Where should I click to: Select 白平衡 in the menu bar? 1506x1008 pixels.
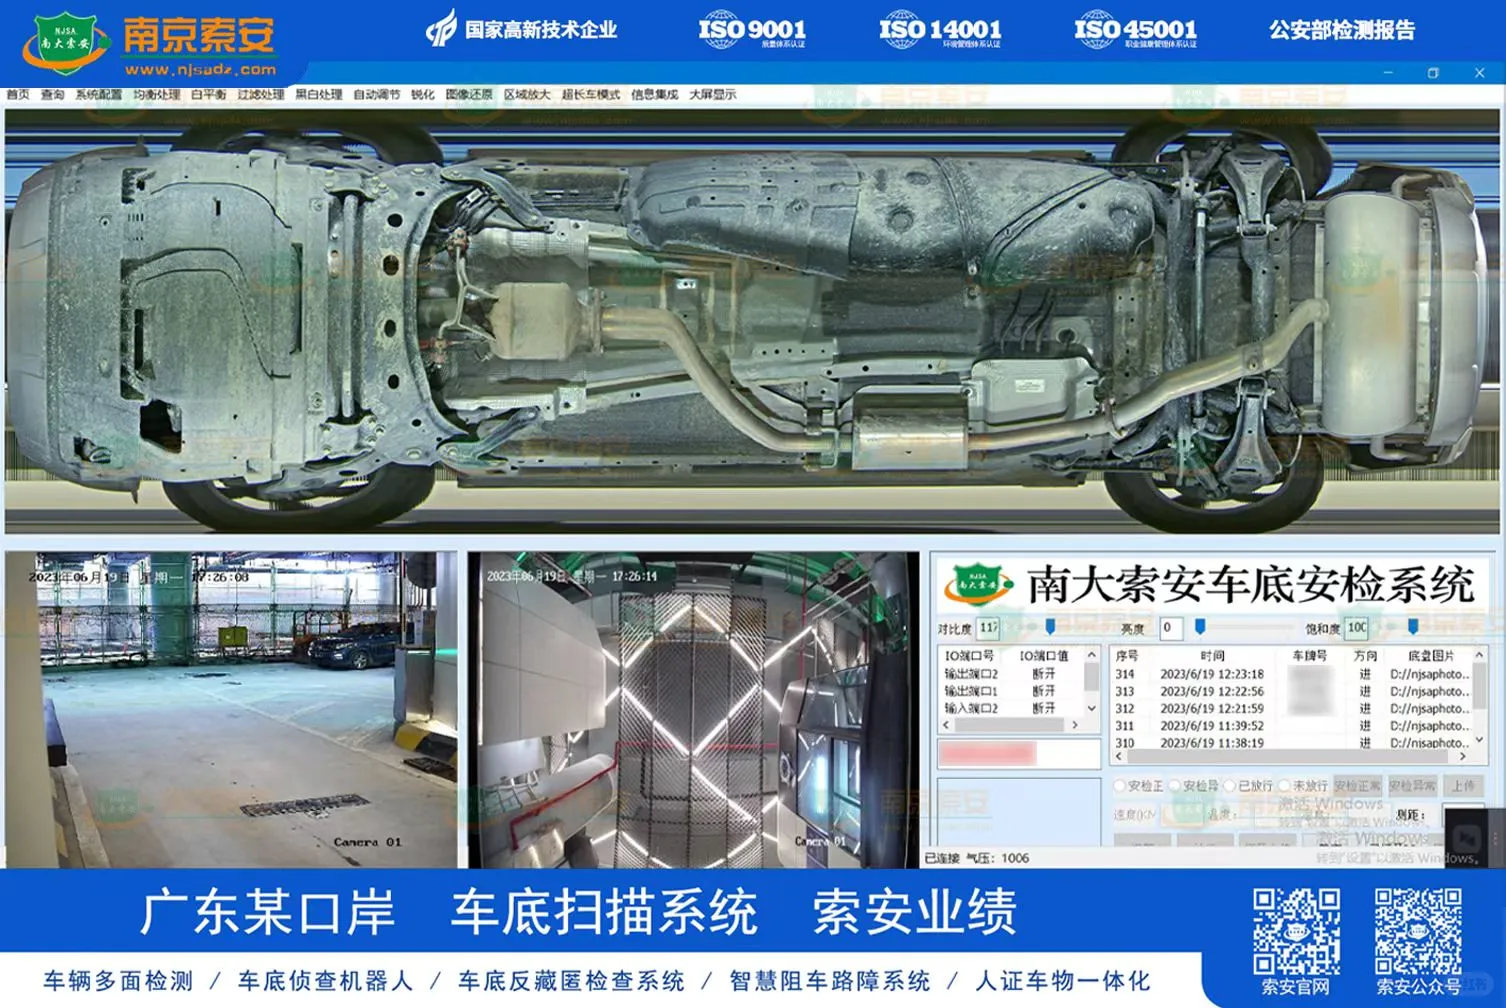pos(209,95)
